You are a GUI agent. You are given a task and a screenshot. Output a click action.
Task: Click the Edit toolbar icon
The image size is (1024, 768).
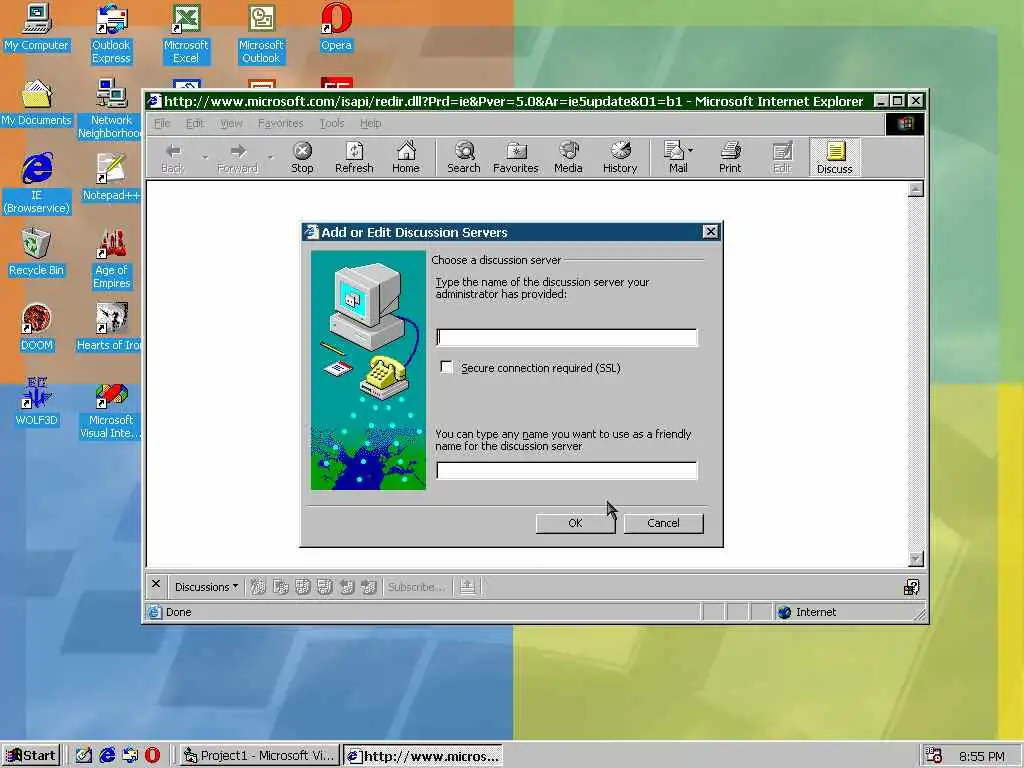tap(782, 157)
